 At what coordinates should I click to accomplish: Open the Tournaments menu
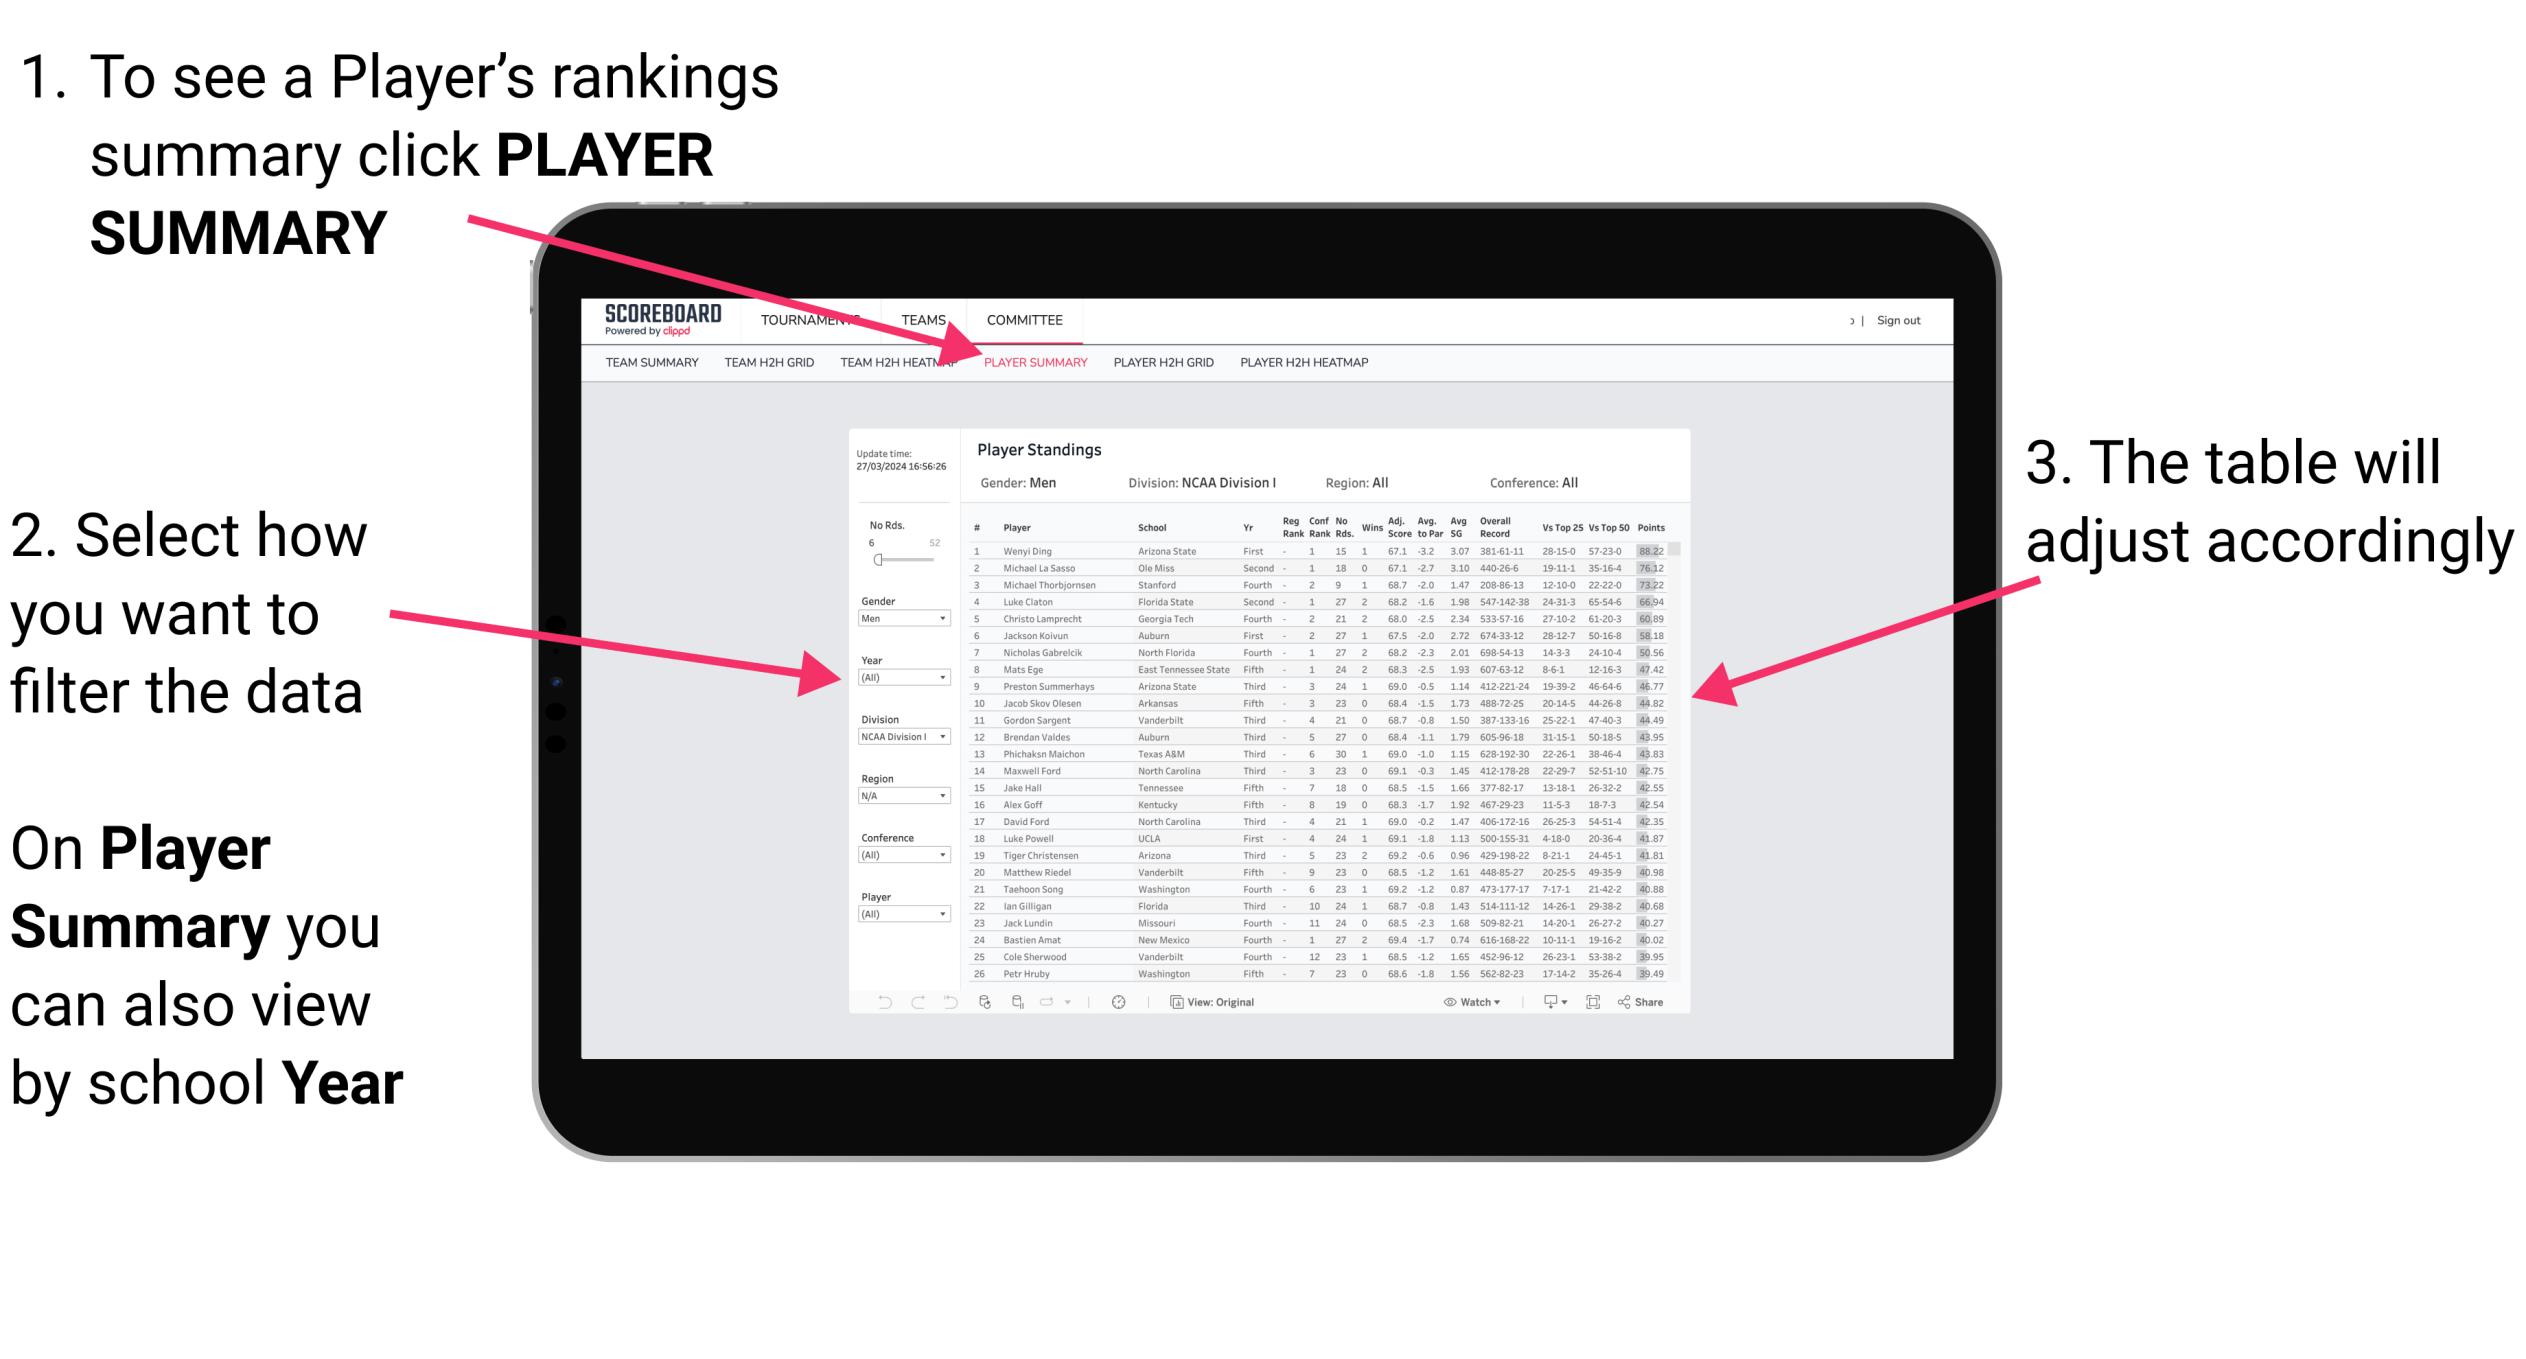pyautogui.click(x=815, y=321)
